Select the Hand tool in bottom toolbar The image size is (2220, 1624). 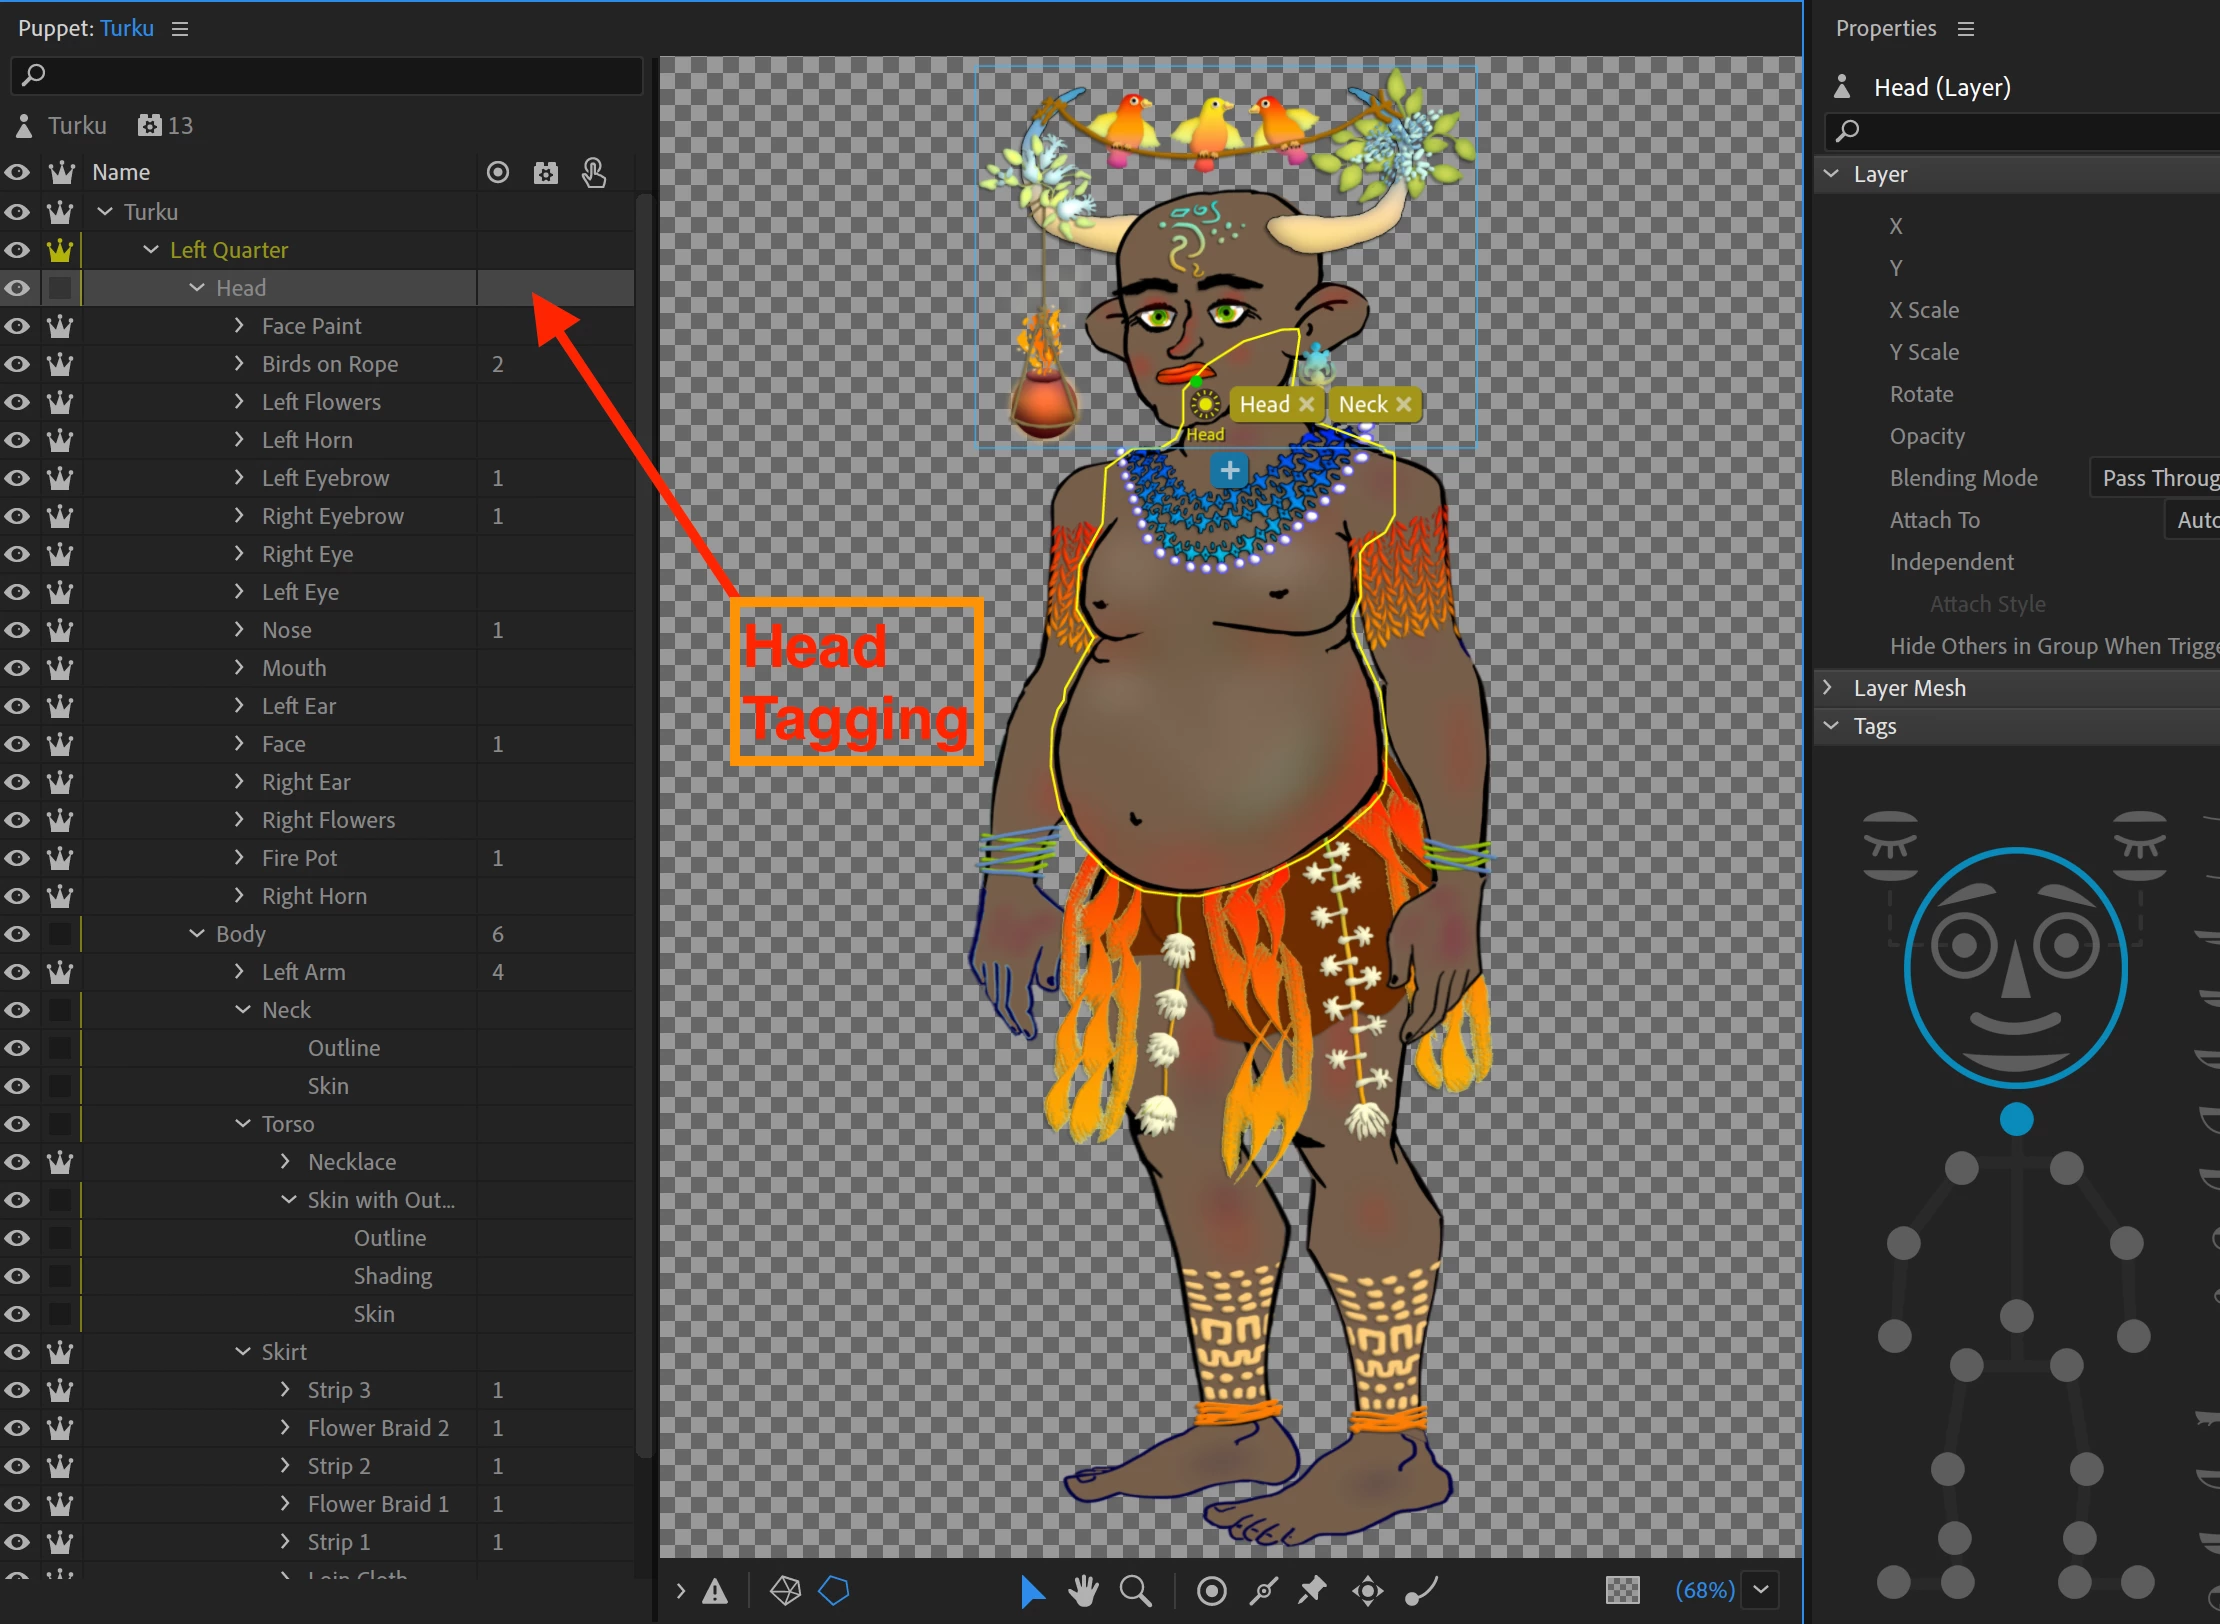click(1082, 1590)
